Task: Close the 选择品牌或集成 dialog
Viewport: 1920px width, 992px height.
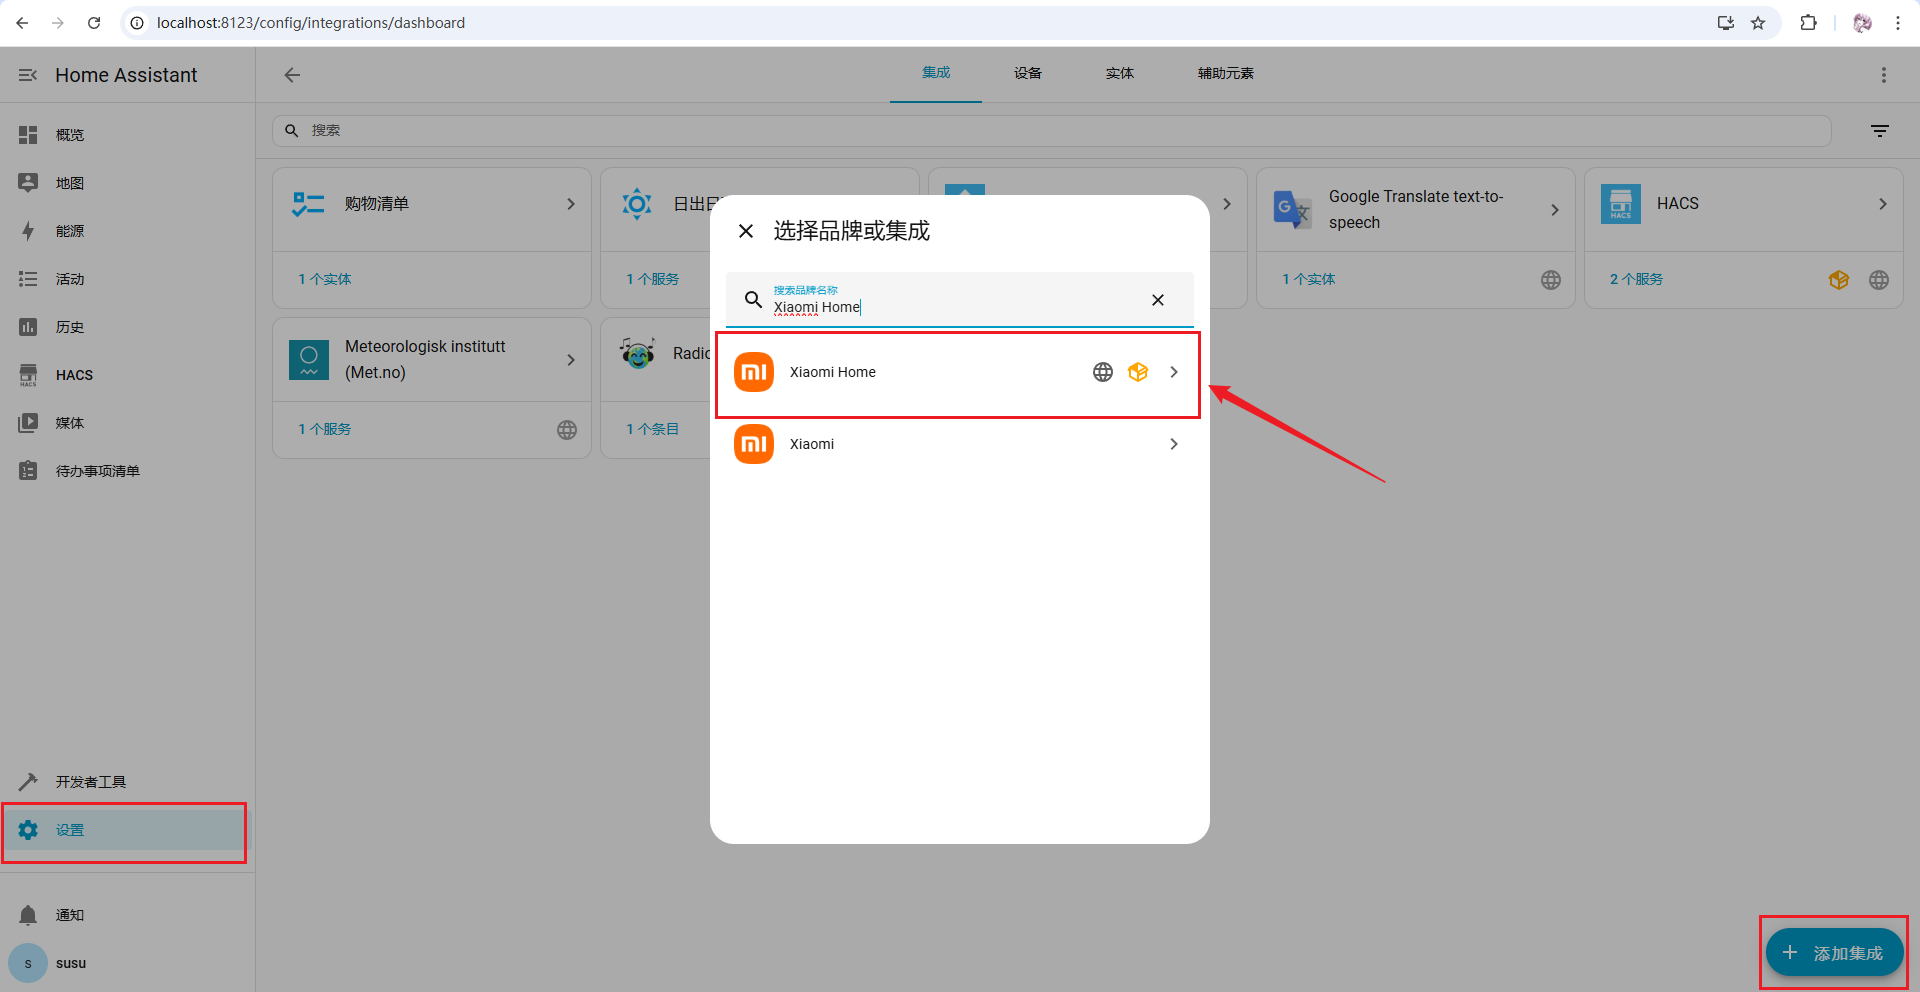Action: tap(746, 231)
